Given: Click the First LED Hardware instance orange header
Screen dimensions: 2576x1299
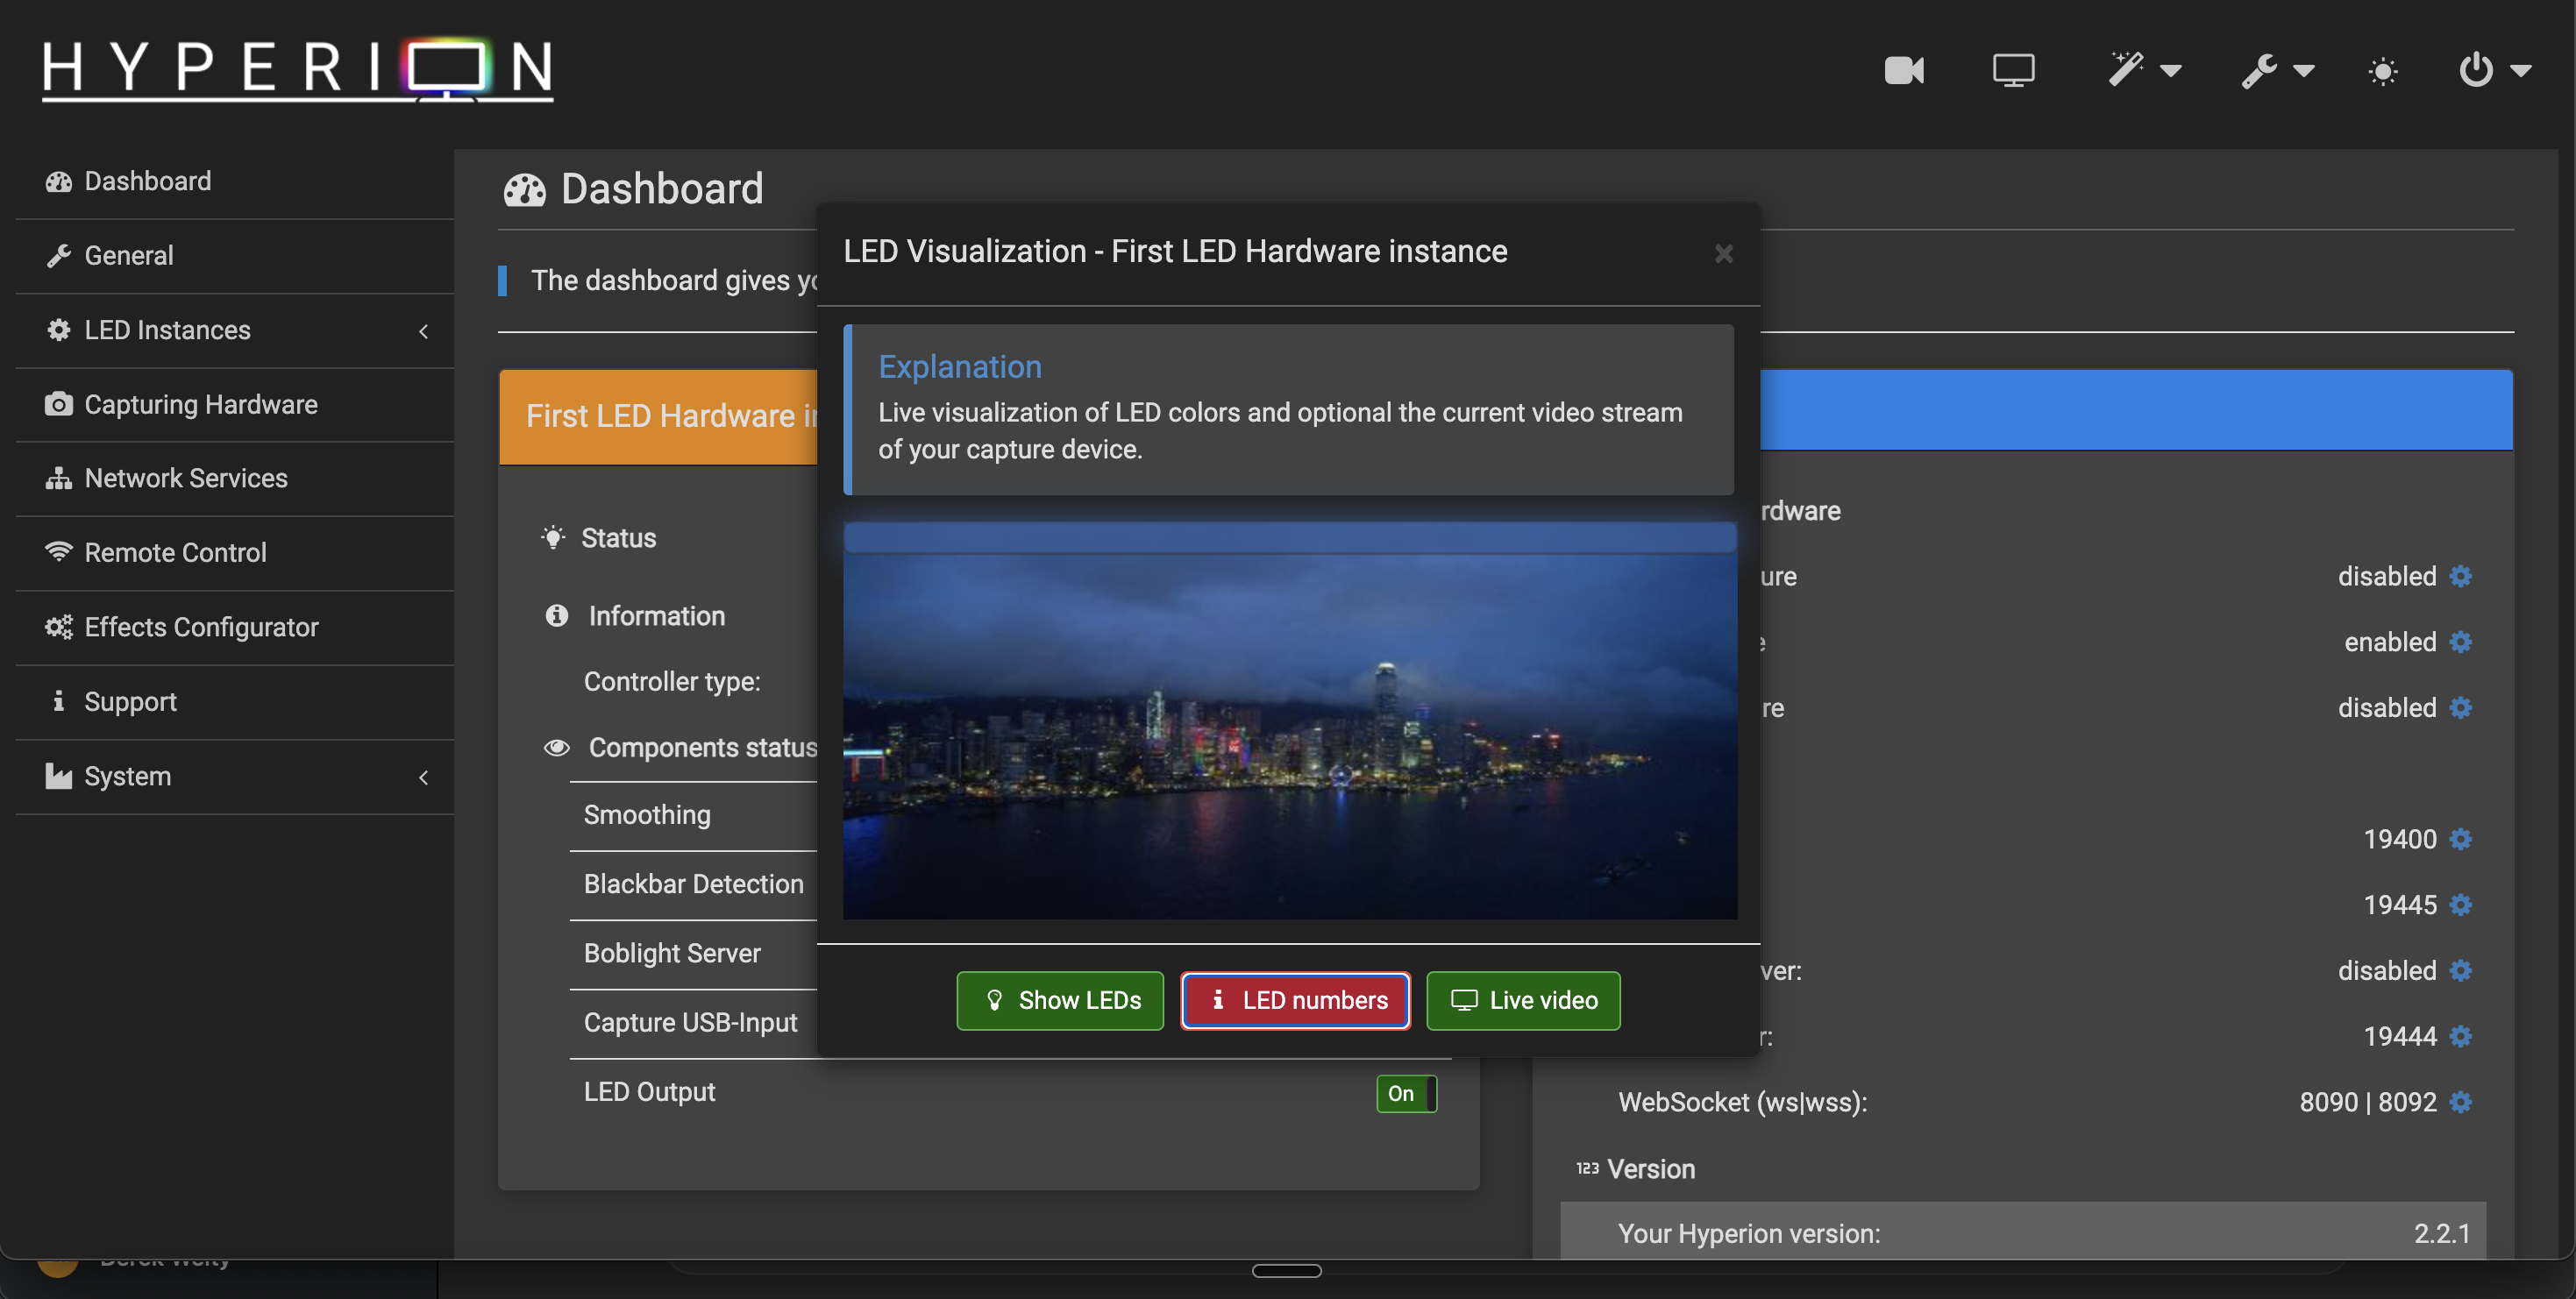Looking at the screenshot, I should (658, 416).
